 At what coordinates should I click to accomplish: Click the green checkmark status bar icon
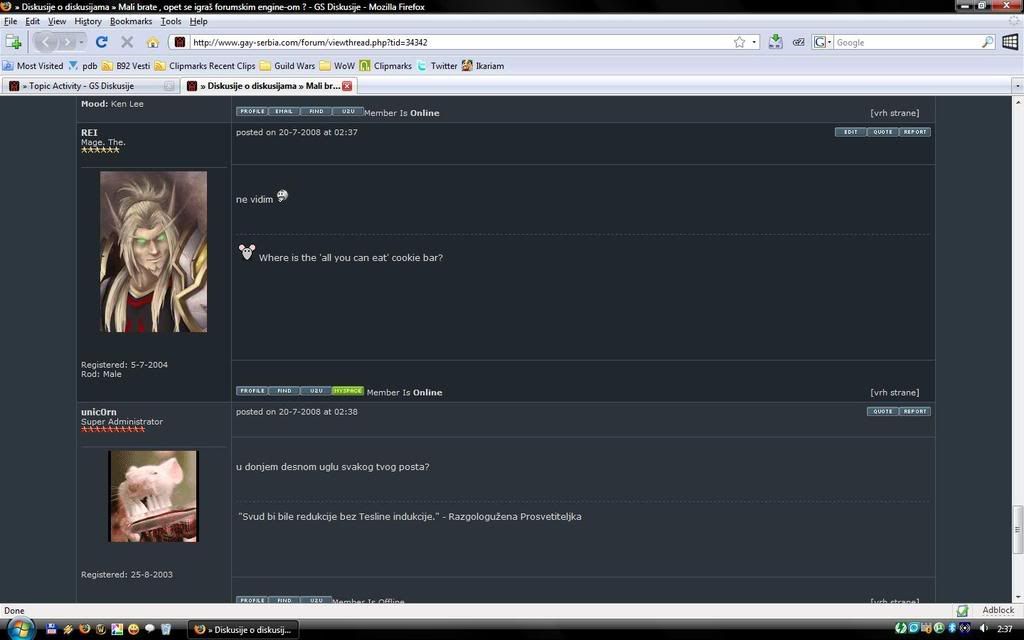[x=962, y=611]
